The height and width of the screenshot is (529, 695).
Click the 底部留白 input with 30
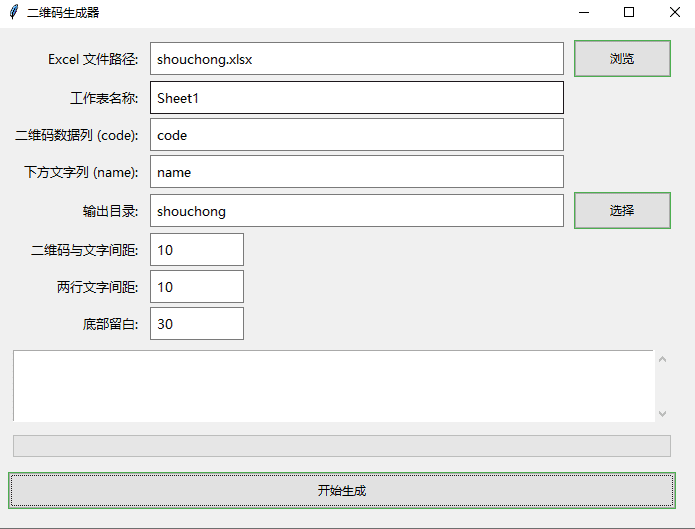pos(197,324)
